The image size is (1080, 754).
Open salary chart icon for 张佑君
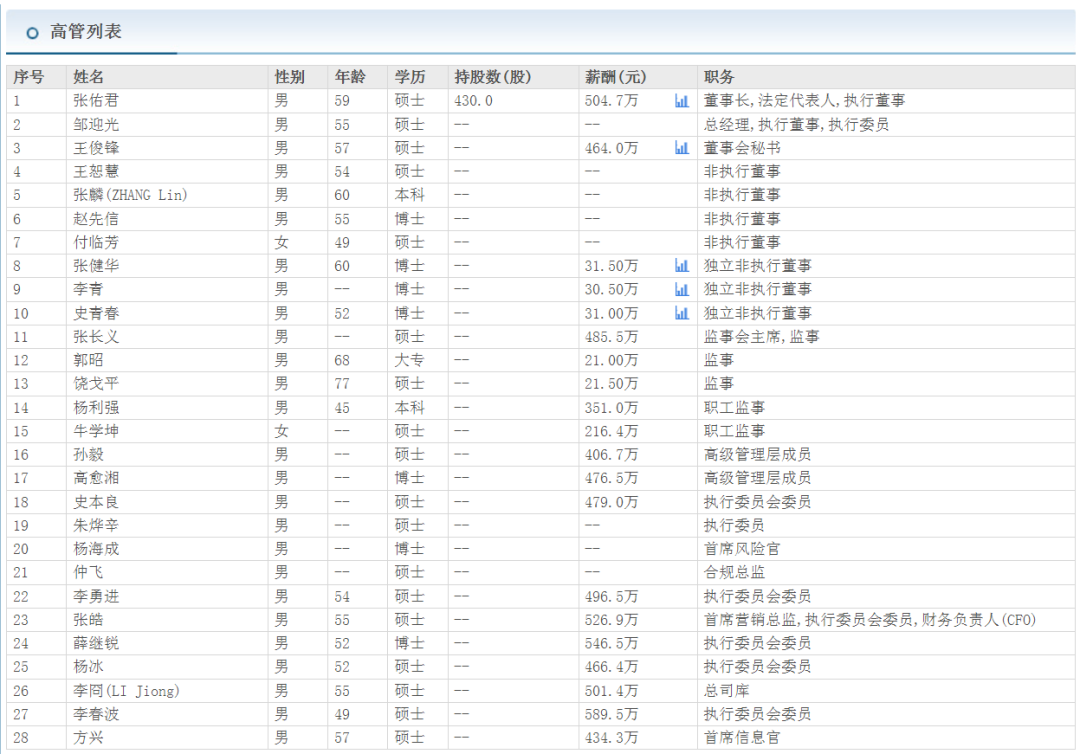pos(681,101)
